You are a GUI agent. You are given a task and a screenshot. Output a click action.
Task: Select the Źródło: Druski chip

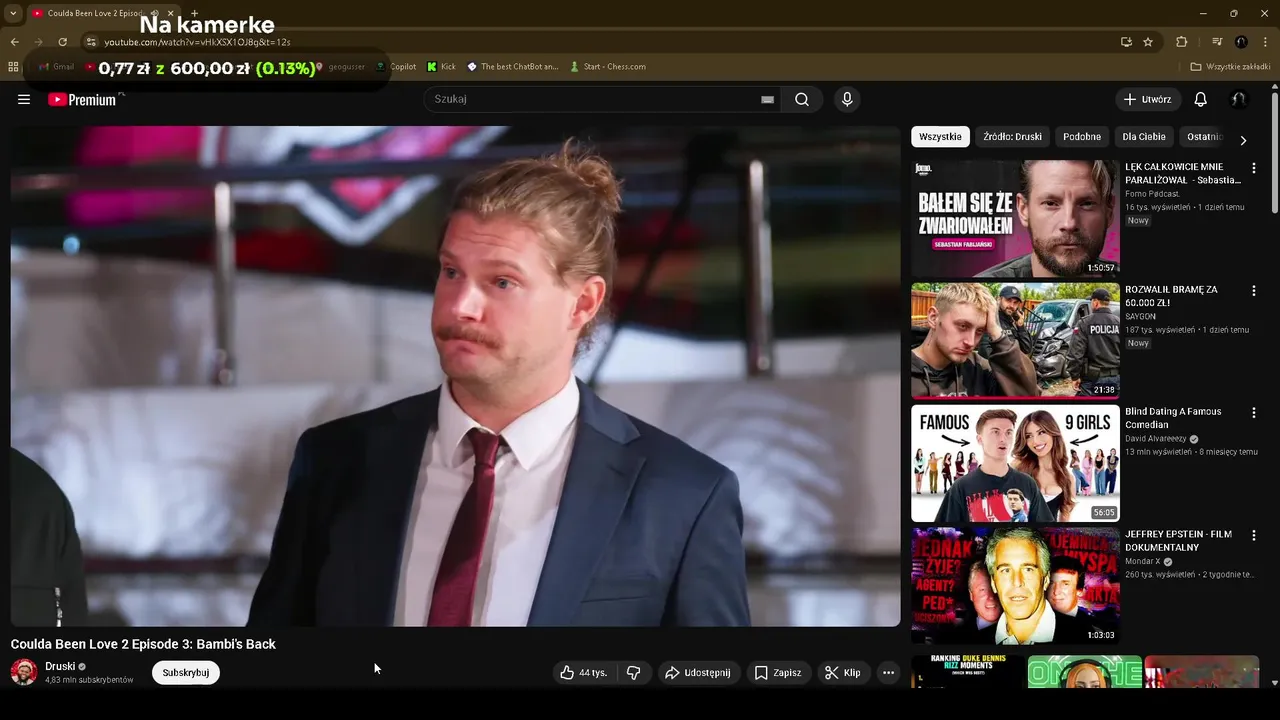click(x=1012, y=137)
